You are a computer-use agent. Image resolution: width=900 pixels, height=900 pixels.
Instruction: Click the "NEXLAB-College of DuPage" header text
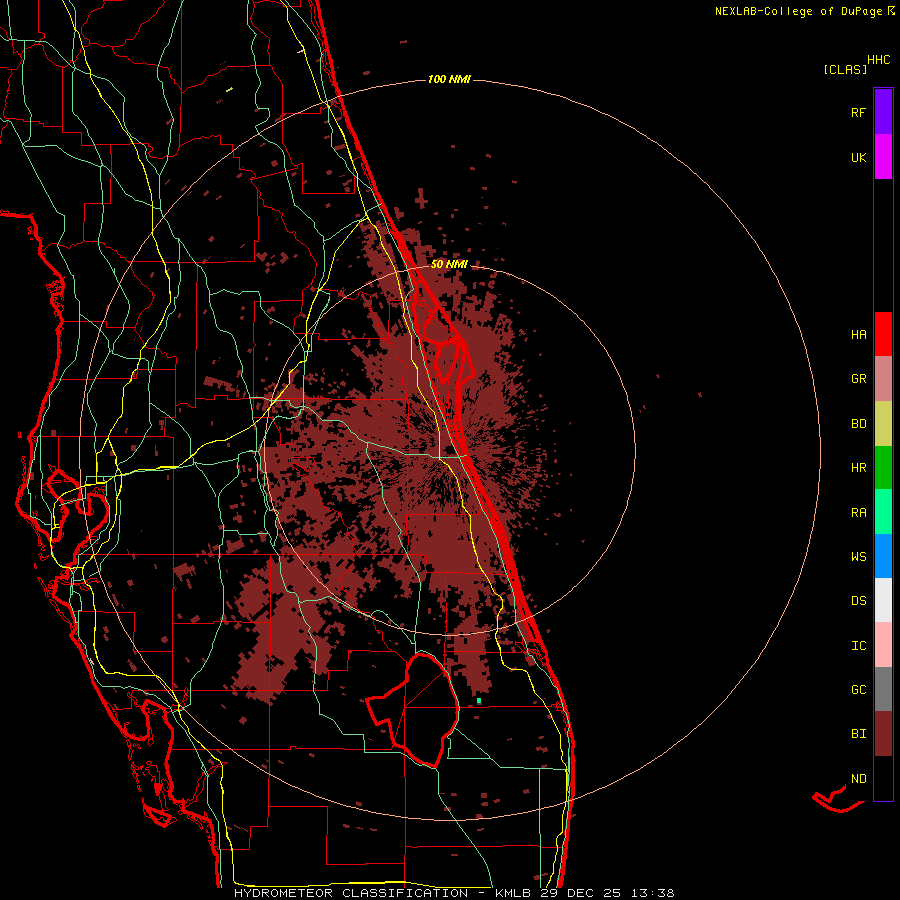pyautogui.click(x=800, y=11)
